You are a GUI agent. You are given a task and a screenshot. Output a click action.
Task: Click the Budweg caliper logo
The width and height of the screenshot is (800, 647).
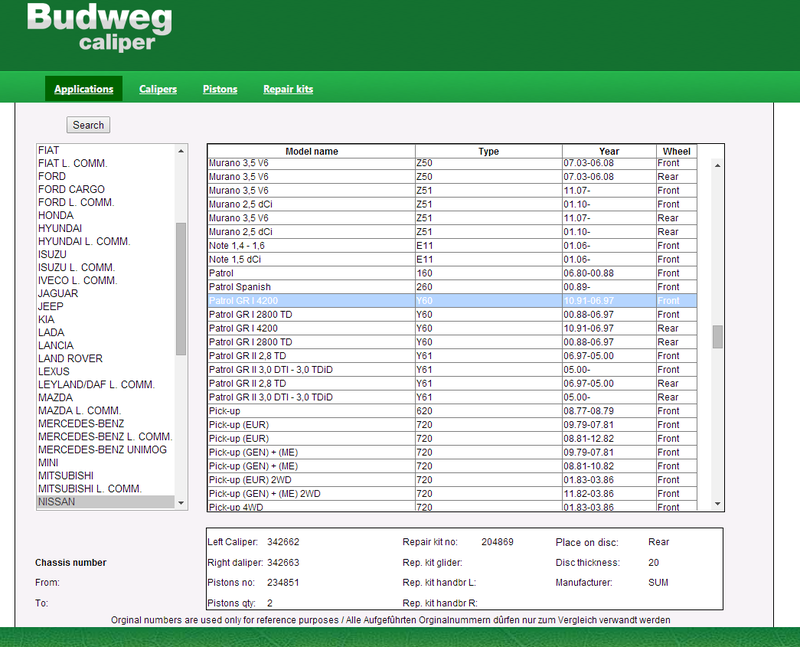(99, 28)
